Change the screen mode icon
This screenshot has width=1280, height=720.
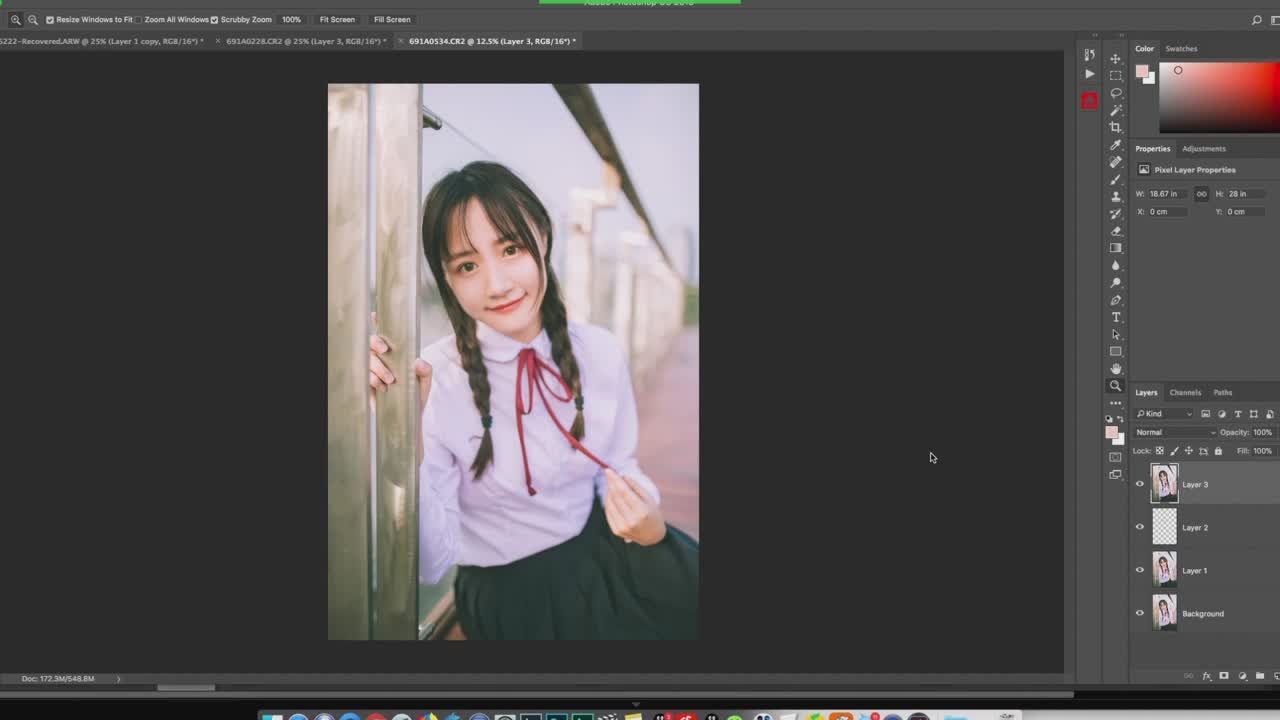pos(1116,475)
